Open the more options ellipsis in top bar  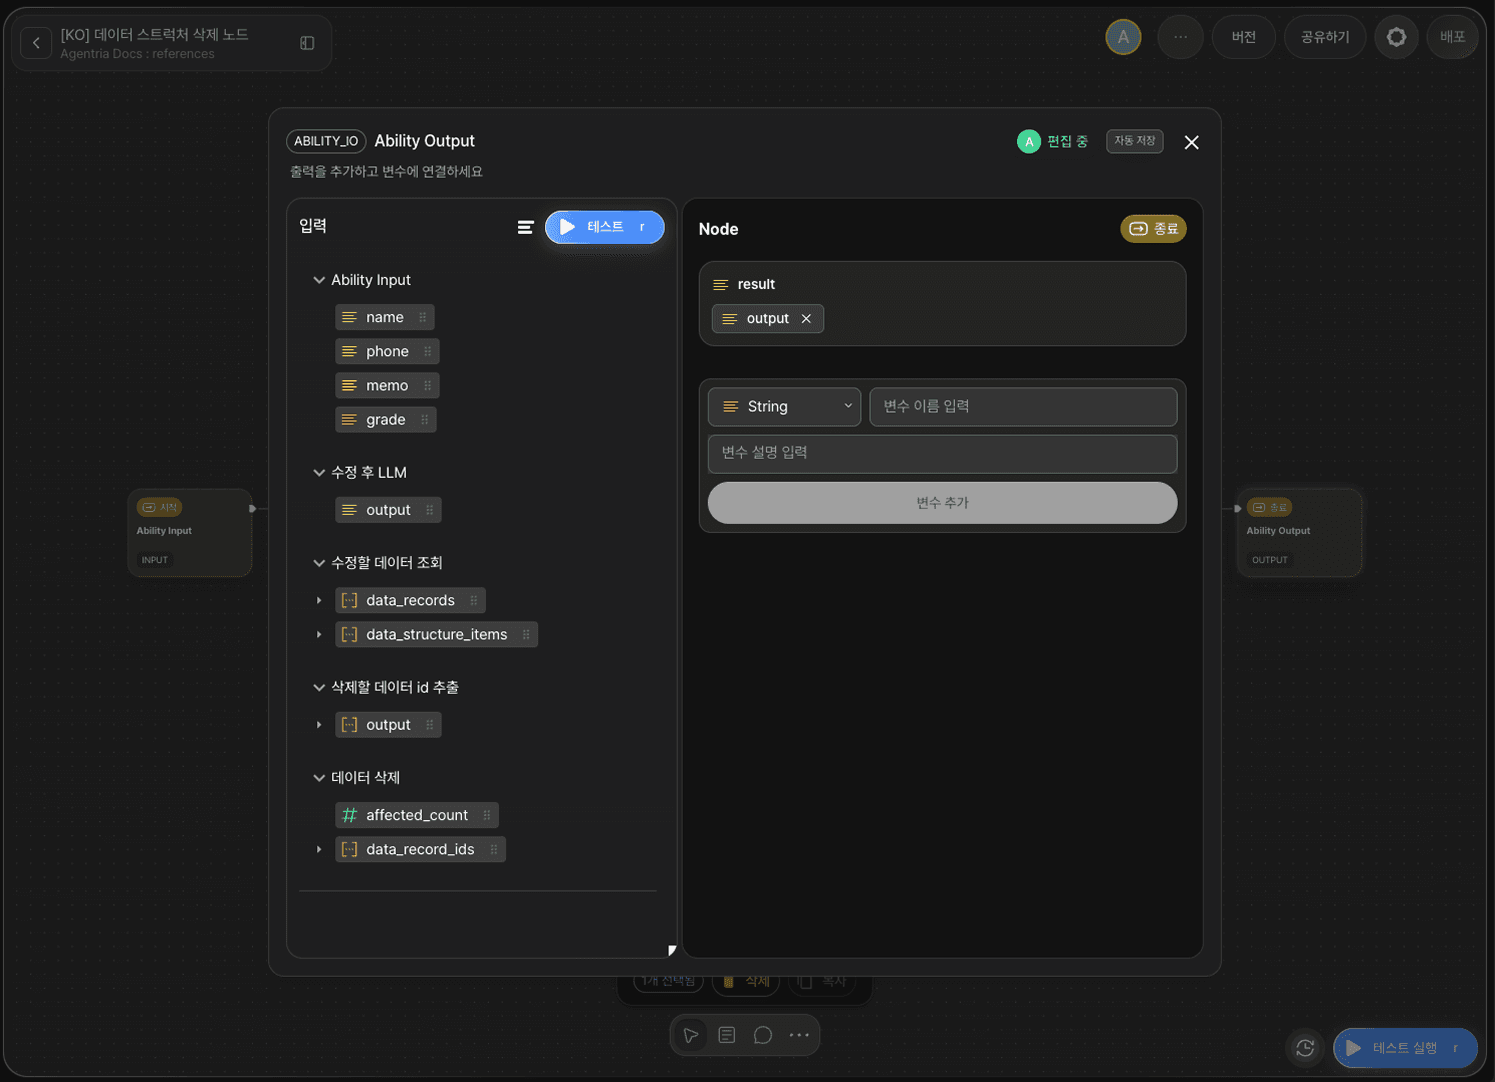pyautogui.click(x=1180, y=37)
